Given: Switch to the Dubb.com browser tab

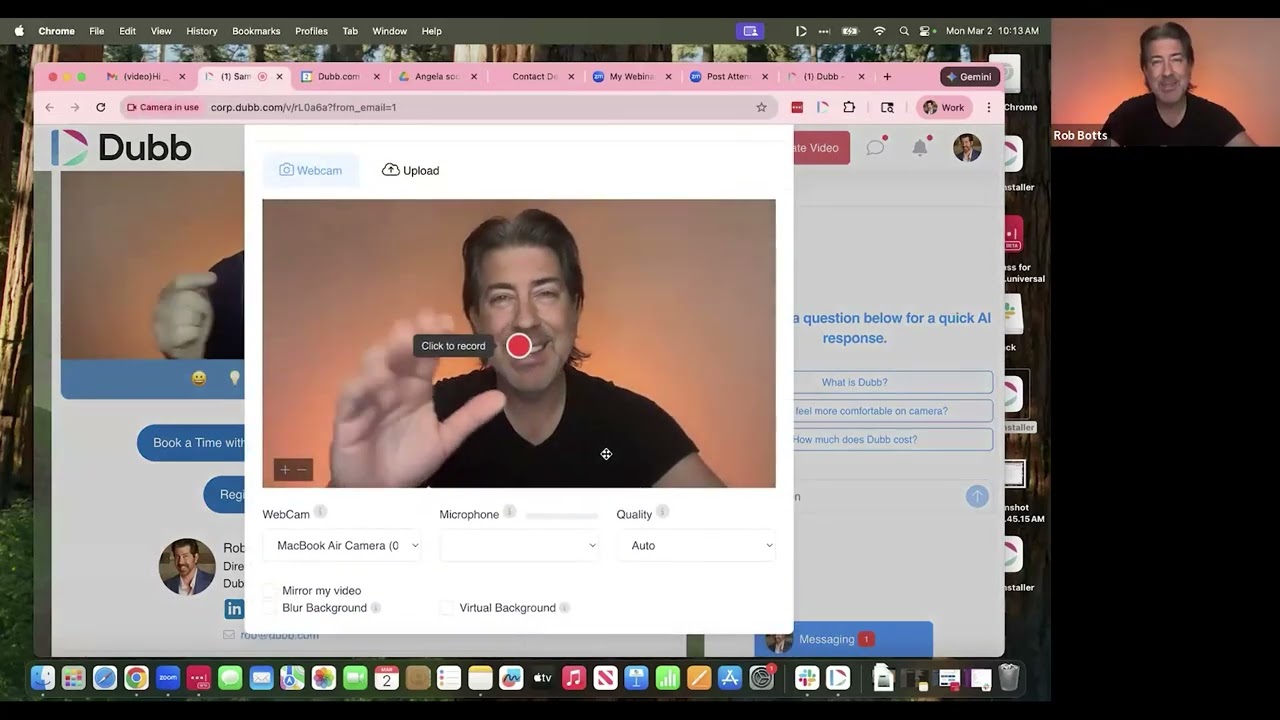Looking at the screenshot, I should tap(340, 76).
